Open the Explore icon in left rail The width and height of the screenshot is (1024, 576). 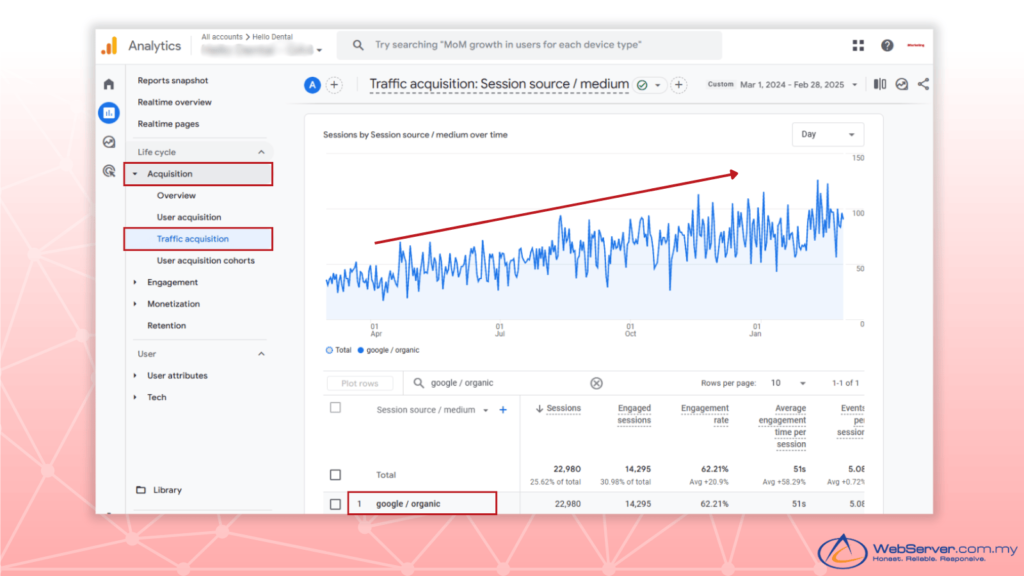coord(109,142)
